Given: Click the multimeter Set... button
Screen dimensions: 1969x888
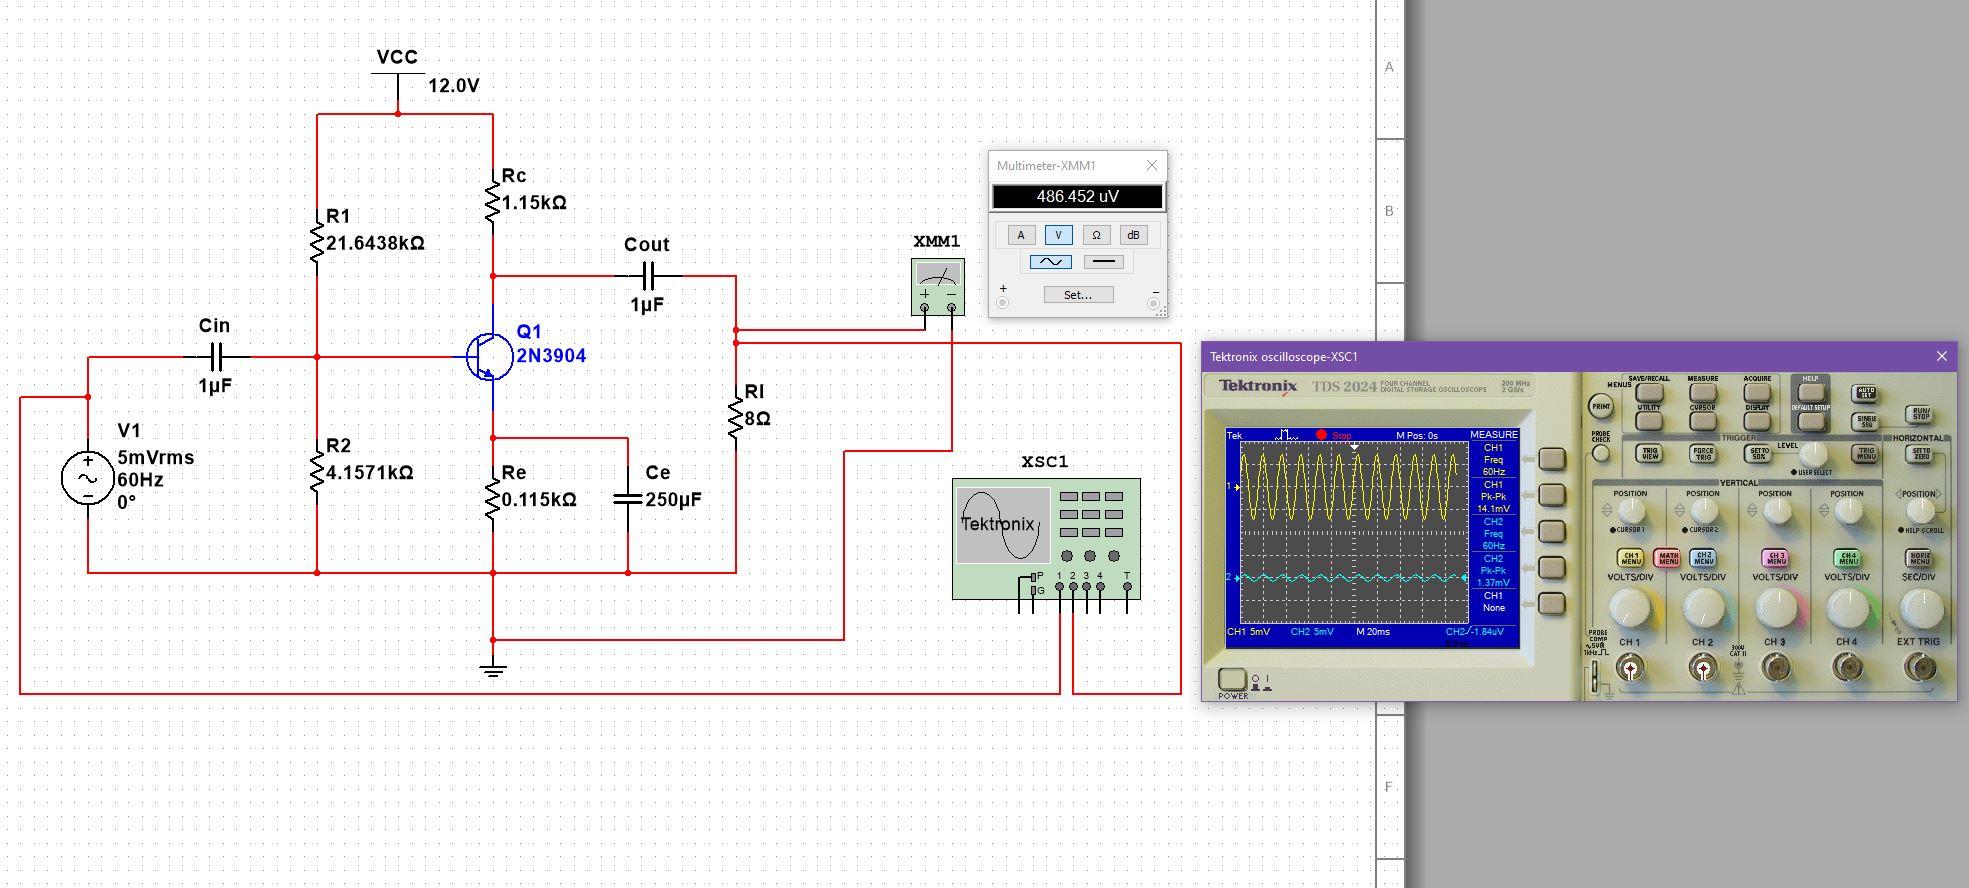Looking at the screenshot, I should (1078, 295).
